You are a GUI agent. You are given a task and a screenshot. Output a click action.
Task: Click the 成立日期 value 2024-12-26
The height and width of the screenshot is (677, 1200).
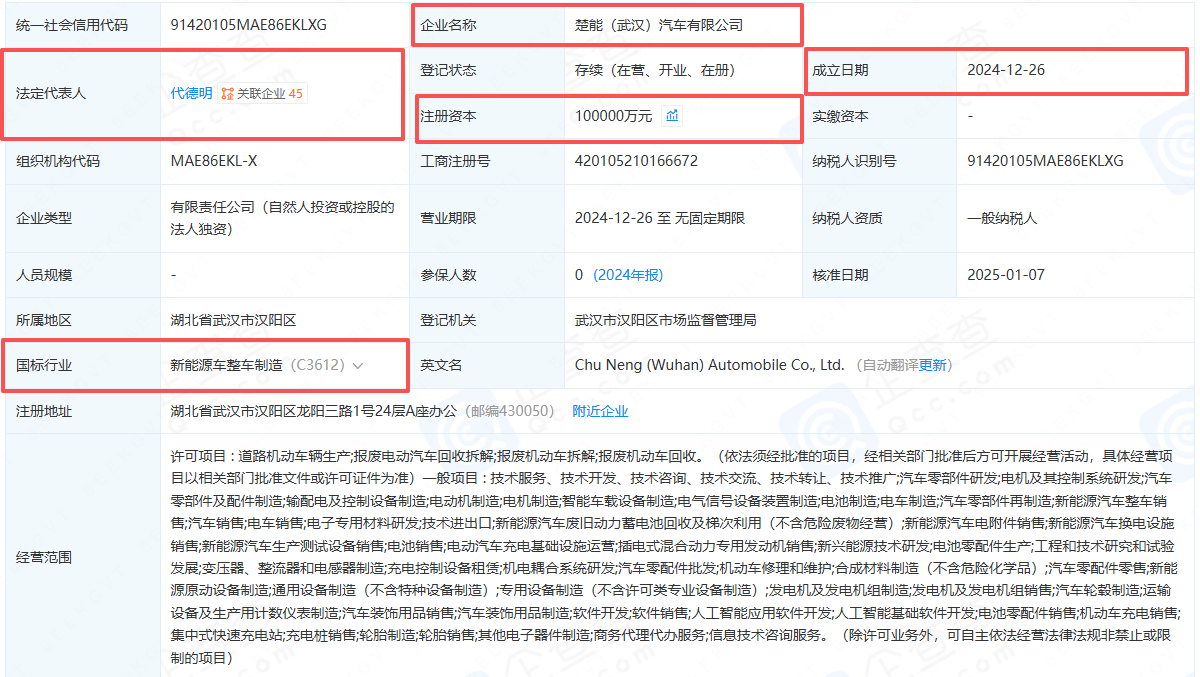click(1006, 70)
